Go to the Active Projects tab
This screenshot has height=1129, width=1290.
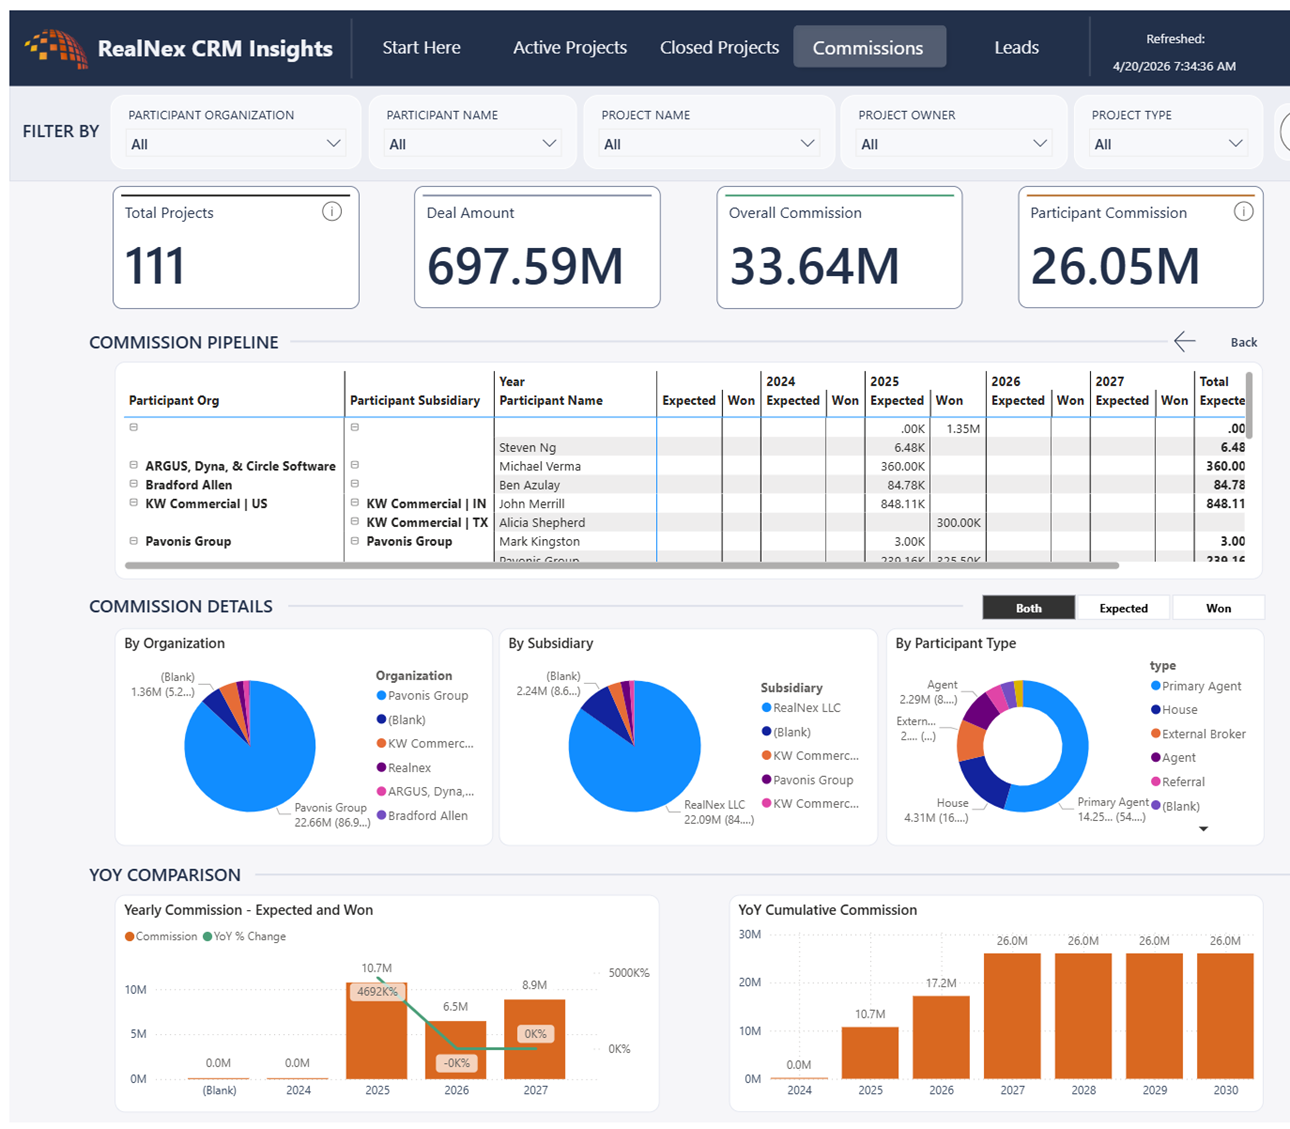(x=570, y=47)
